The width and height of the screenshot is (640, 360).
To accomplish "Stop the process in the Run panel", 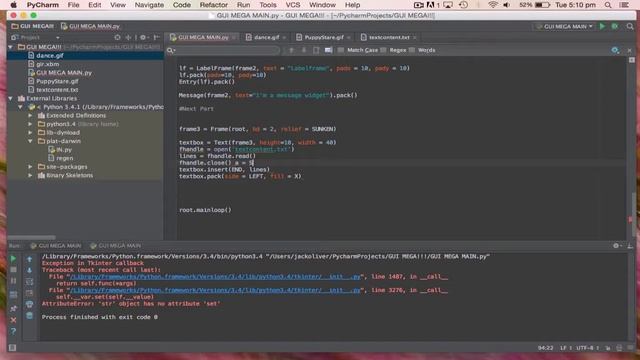I will 13,270.
